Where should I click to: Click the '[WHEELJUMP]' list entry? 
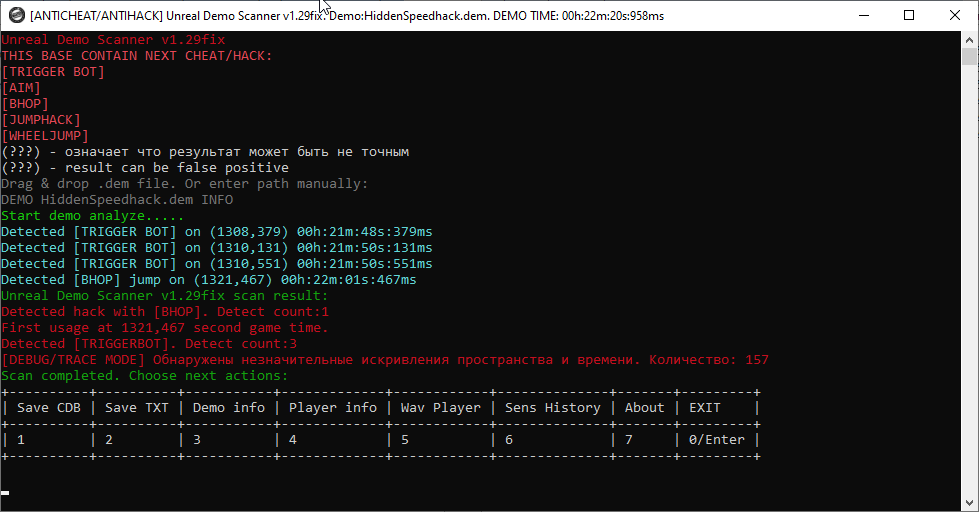click(x=45, y=135)
